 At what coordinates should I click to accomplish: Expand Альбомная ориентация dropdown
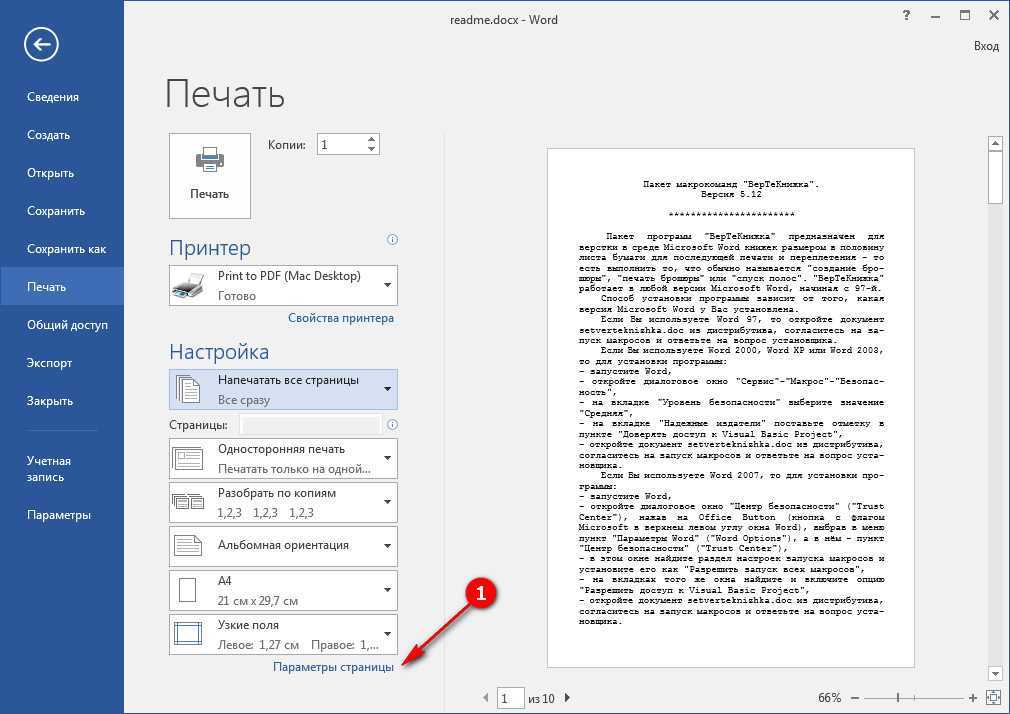click(x=283, y=546)
